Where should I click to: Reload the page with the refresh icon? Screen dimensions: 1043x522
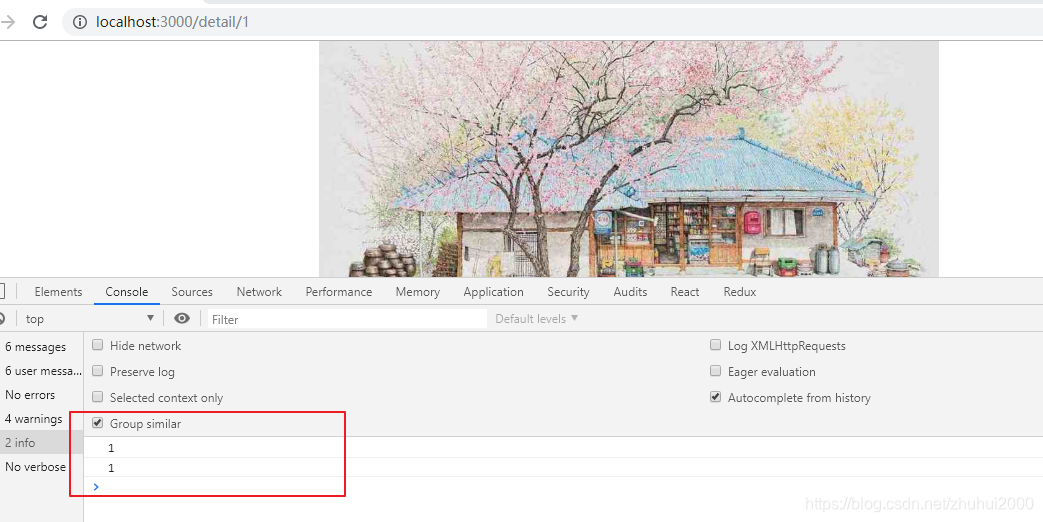pyautogui.click(x=40, y=22)
